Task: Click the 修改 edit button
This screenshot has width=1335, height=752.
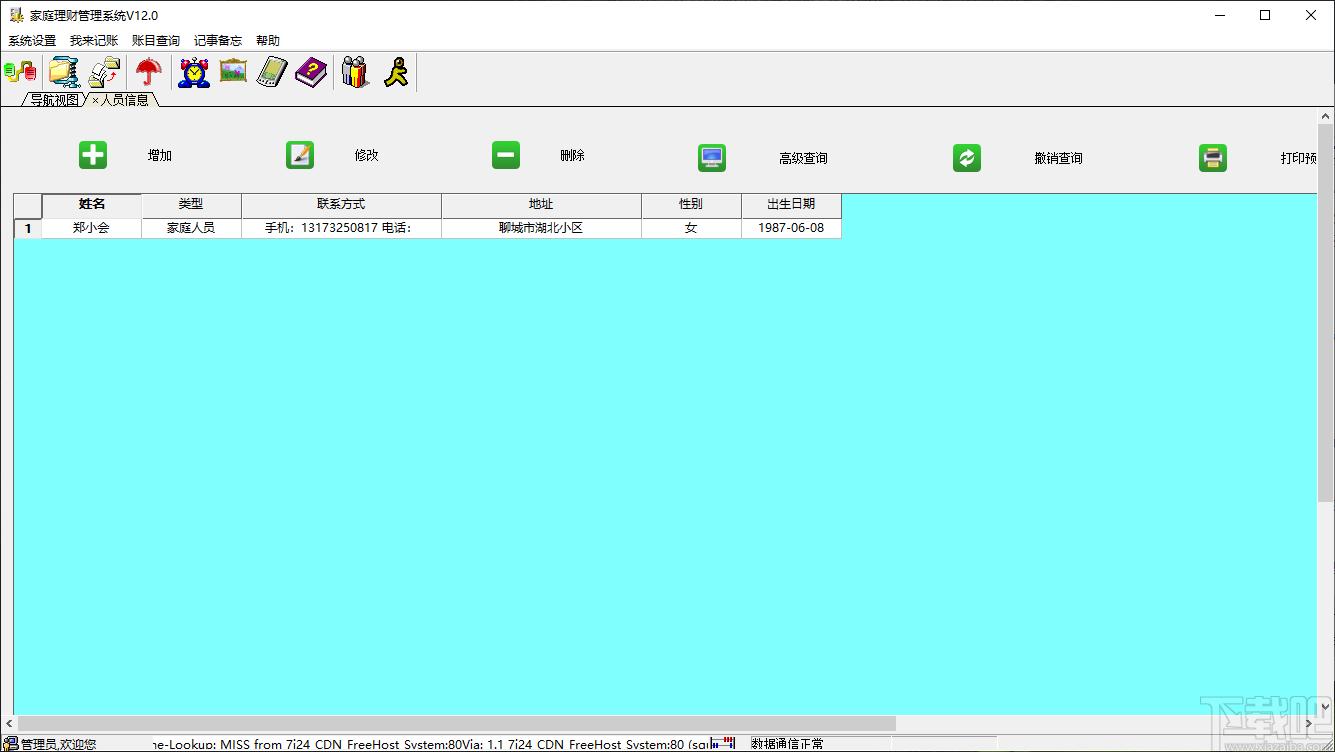Action: (300, 155)
